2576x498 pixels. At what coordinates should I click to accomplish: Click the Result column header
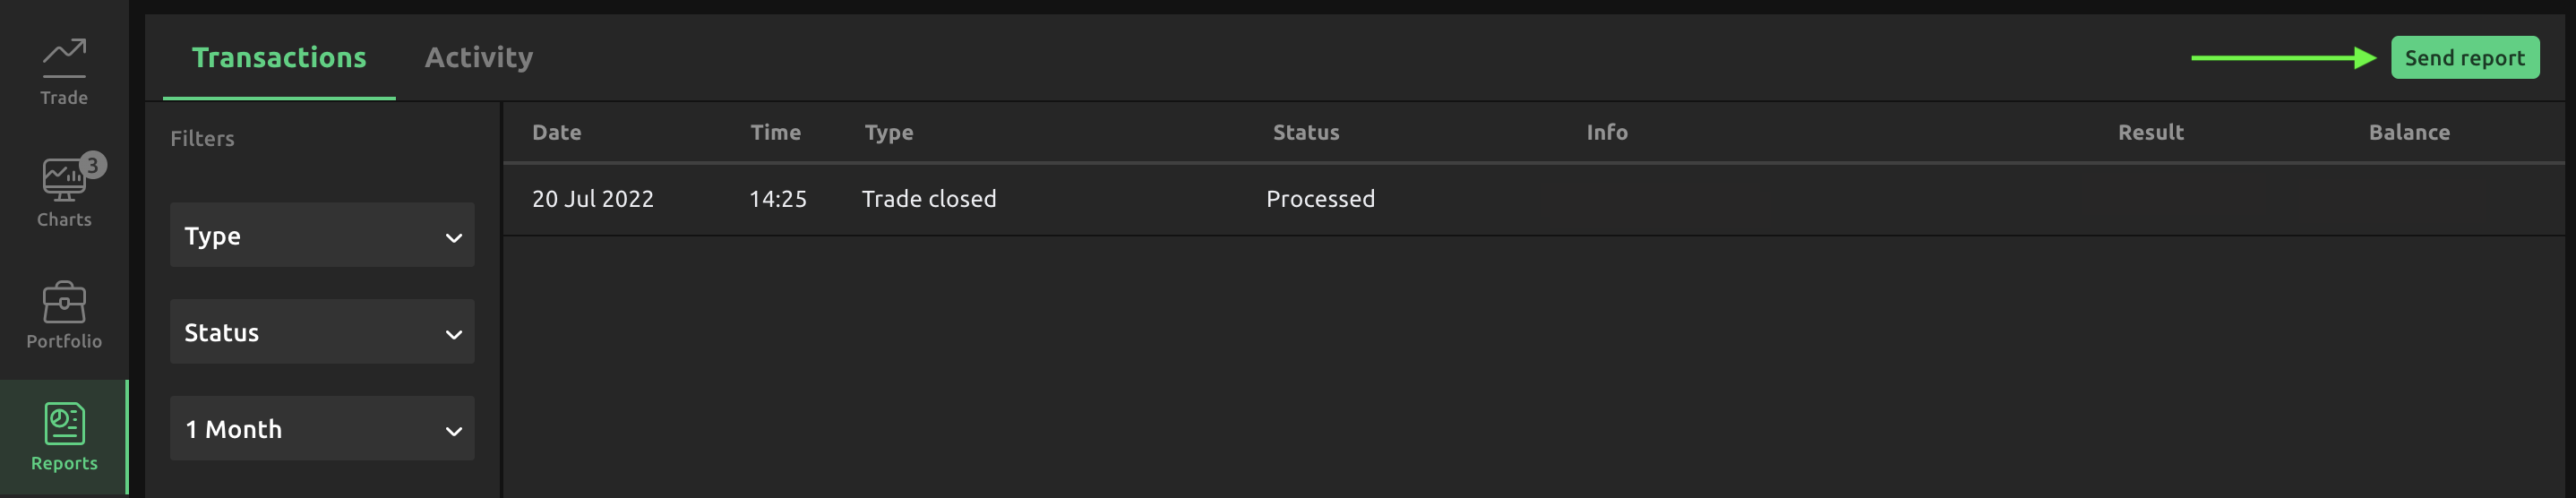2150,133
